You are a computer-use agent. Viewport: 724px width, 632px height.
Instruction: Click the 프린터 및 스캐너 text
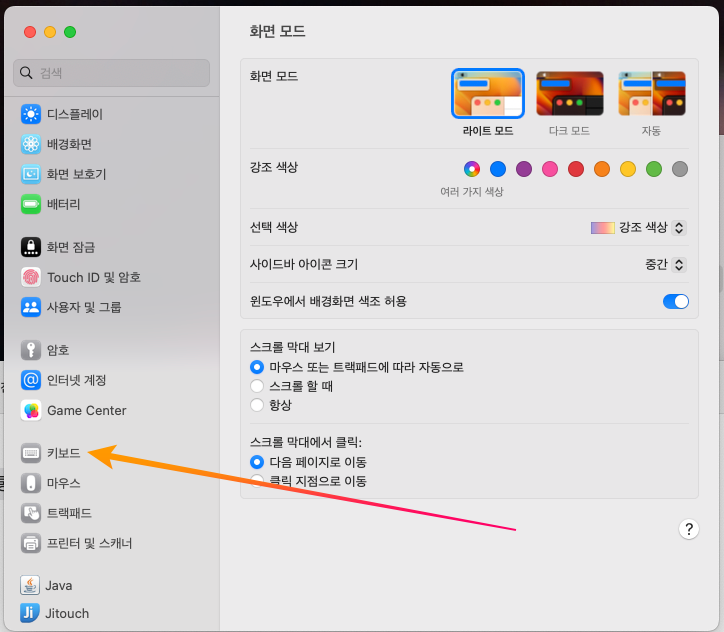90,543
